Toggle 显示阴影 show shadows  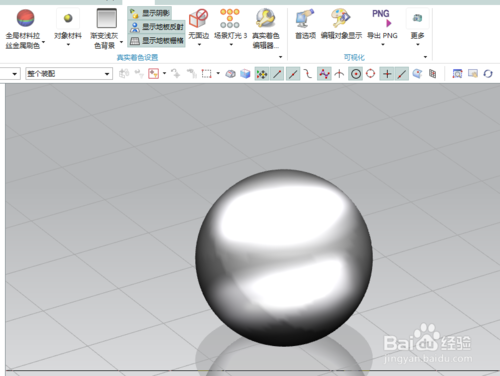click(x=150, y=13)
